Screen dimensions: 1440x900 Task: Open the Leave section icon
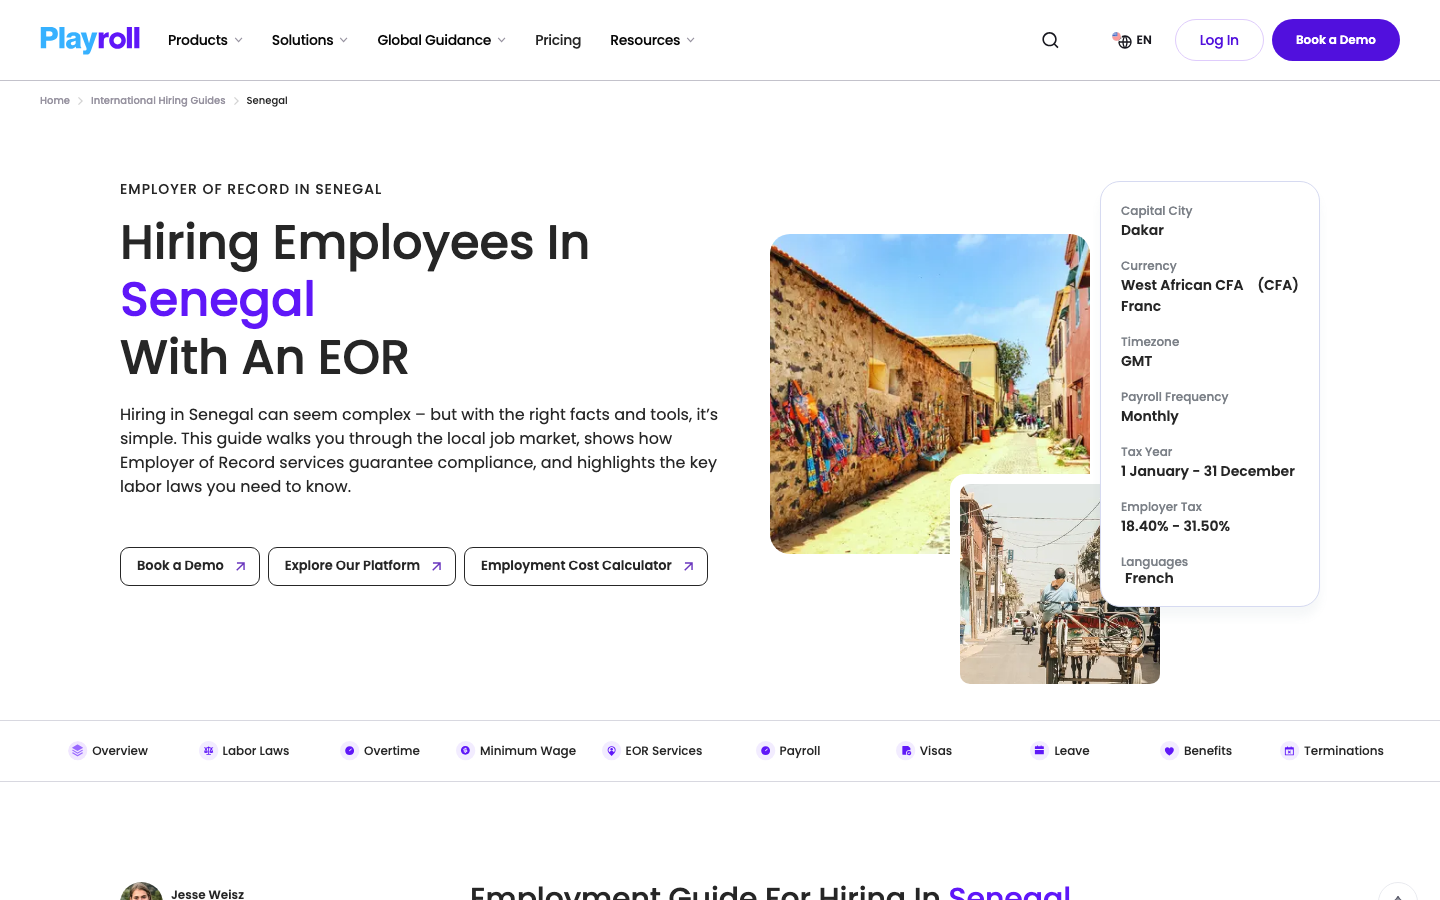point(1039,751)
